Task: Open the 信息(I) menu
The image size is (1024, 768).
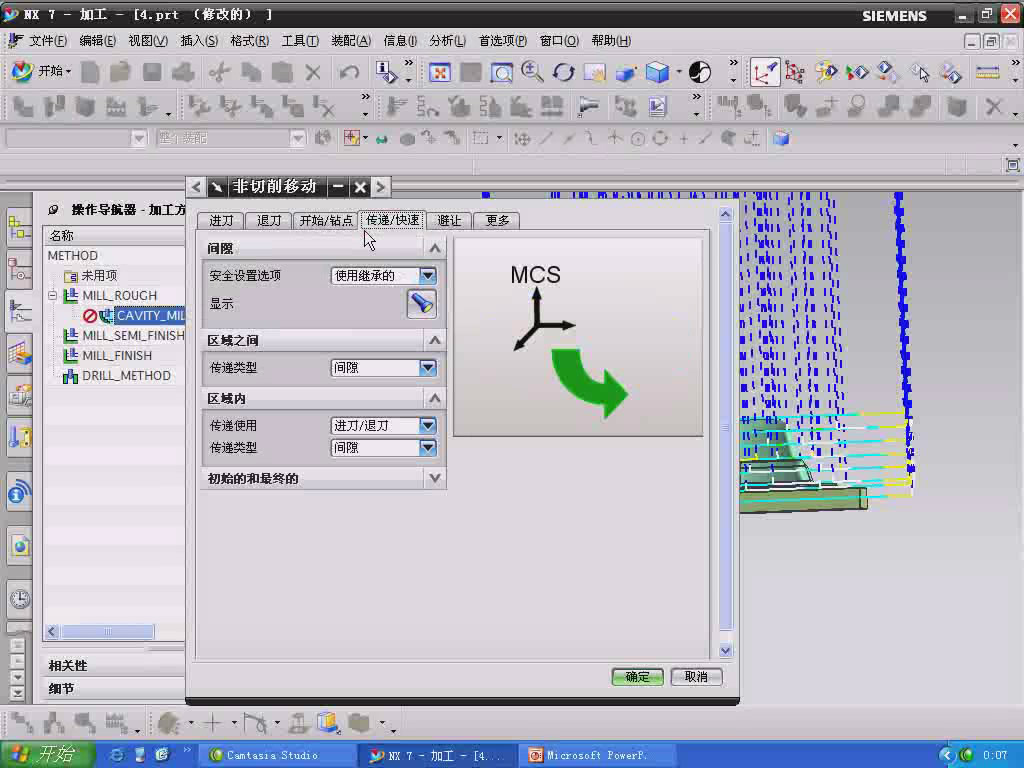Action: 400,40
